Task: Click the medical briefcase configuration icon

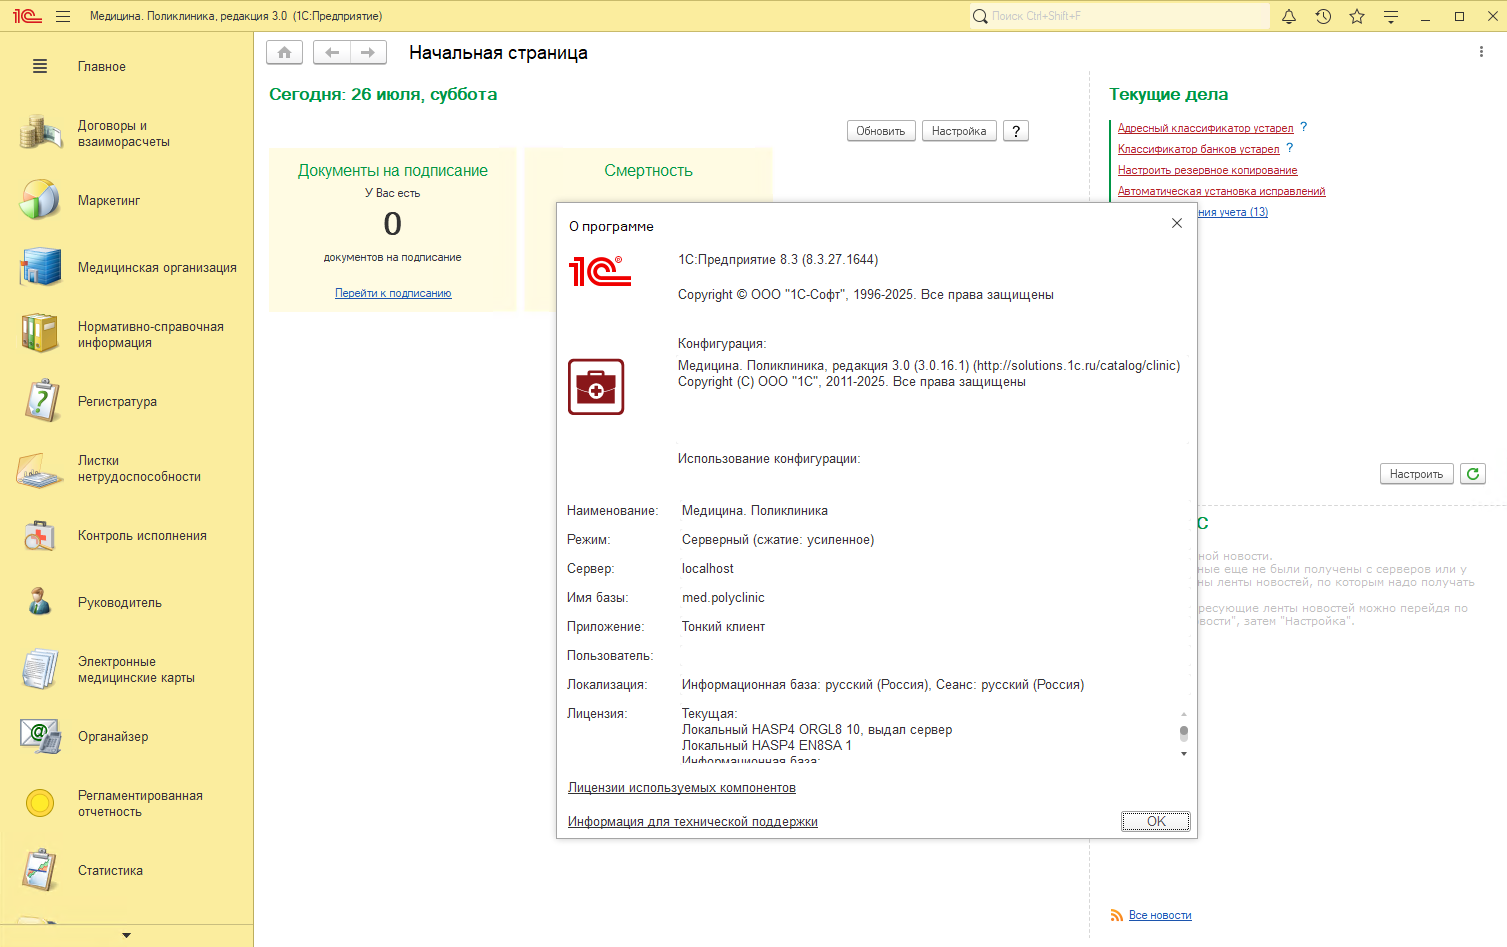Action: click(x=596, y=387)
